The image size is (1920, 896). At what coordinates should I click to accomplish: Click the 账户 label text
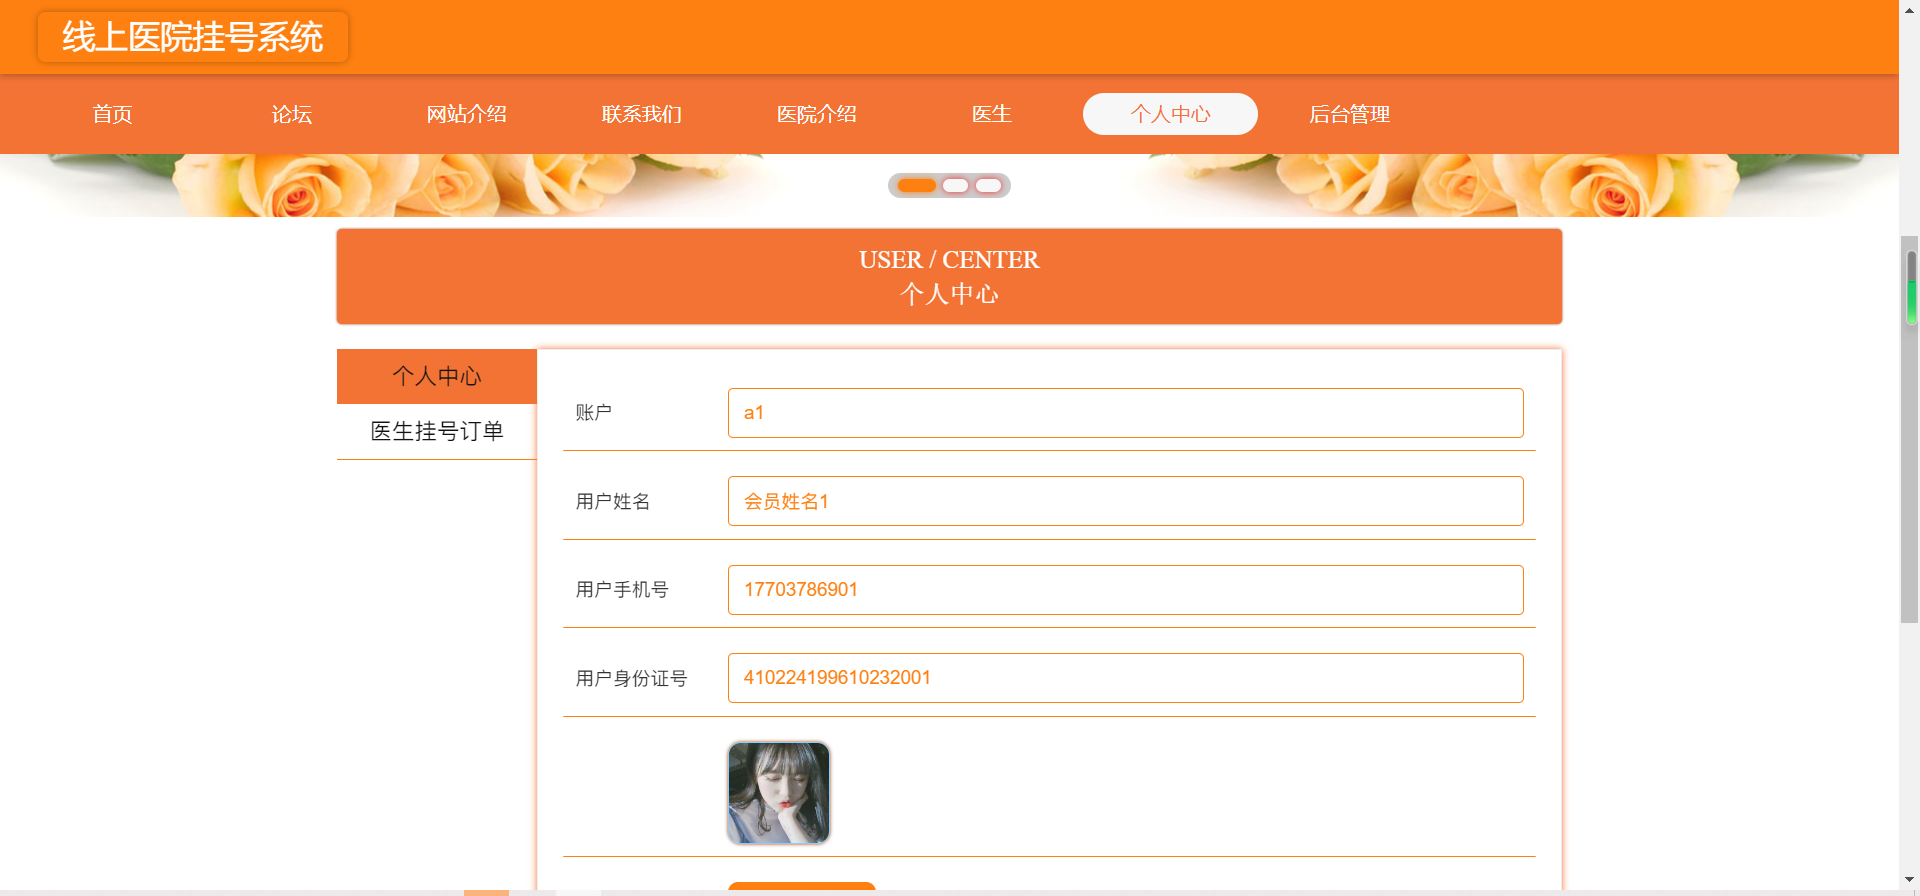593,413
